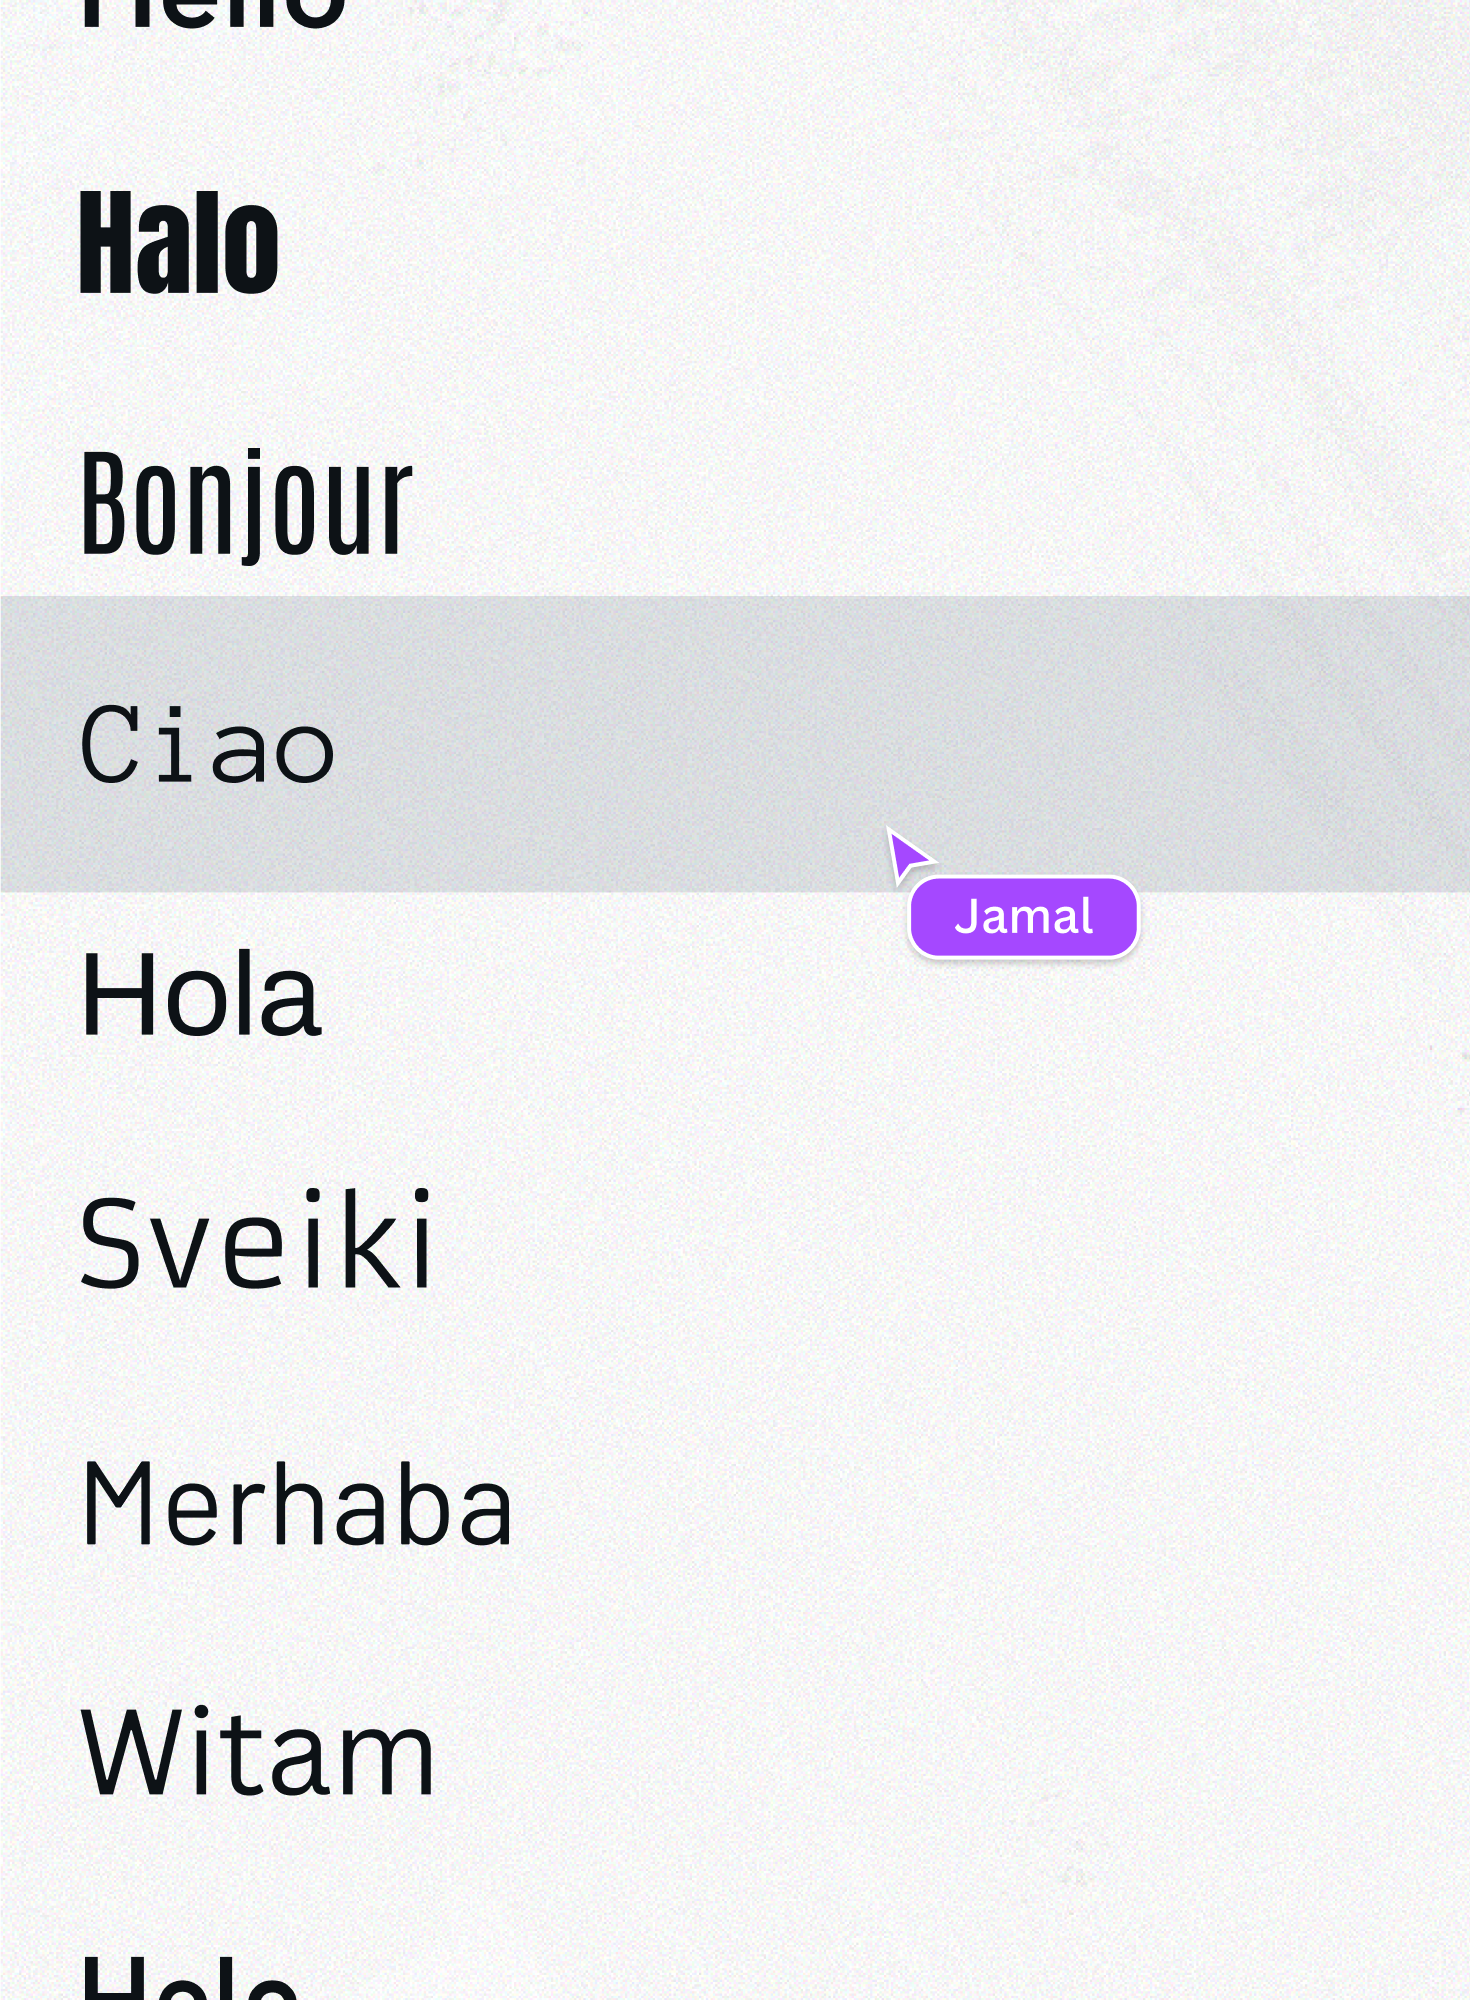Screen dimensions: 1470x2000
Task: Select the partially visible Hello sample at top
Action: 212,14
